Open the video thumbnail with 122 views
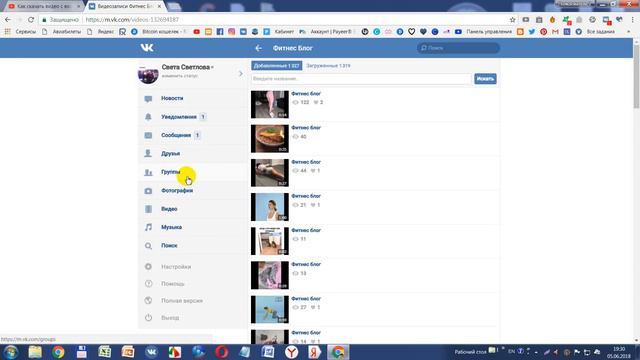Screen dimensions: 640x360 coord(269,104)
